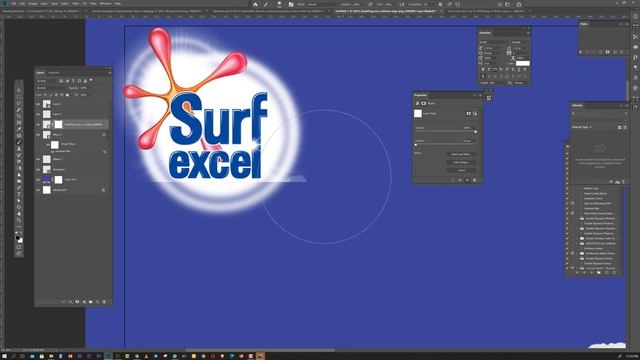This screenshot has width=640, height=360.
Task: Click the Libraries search field
Action: 598,113
